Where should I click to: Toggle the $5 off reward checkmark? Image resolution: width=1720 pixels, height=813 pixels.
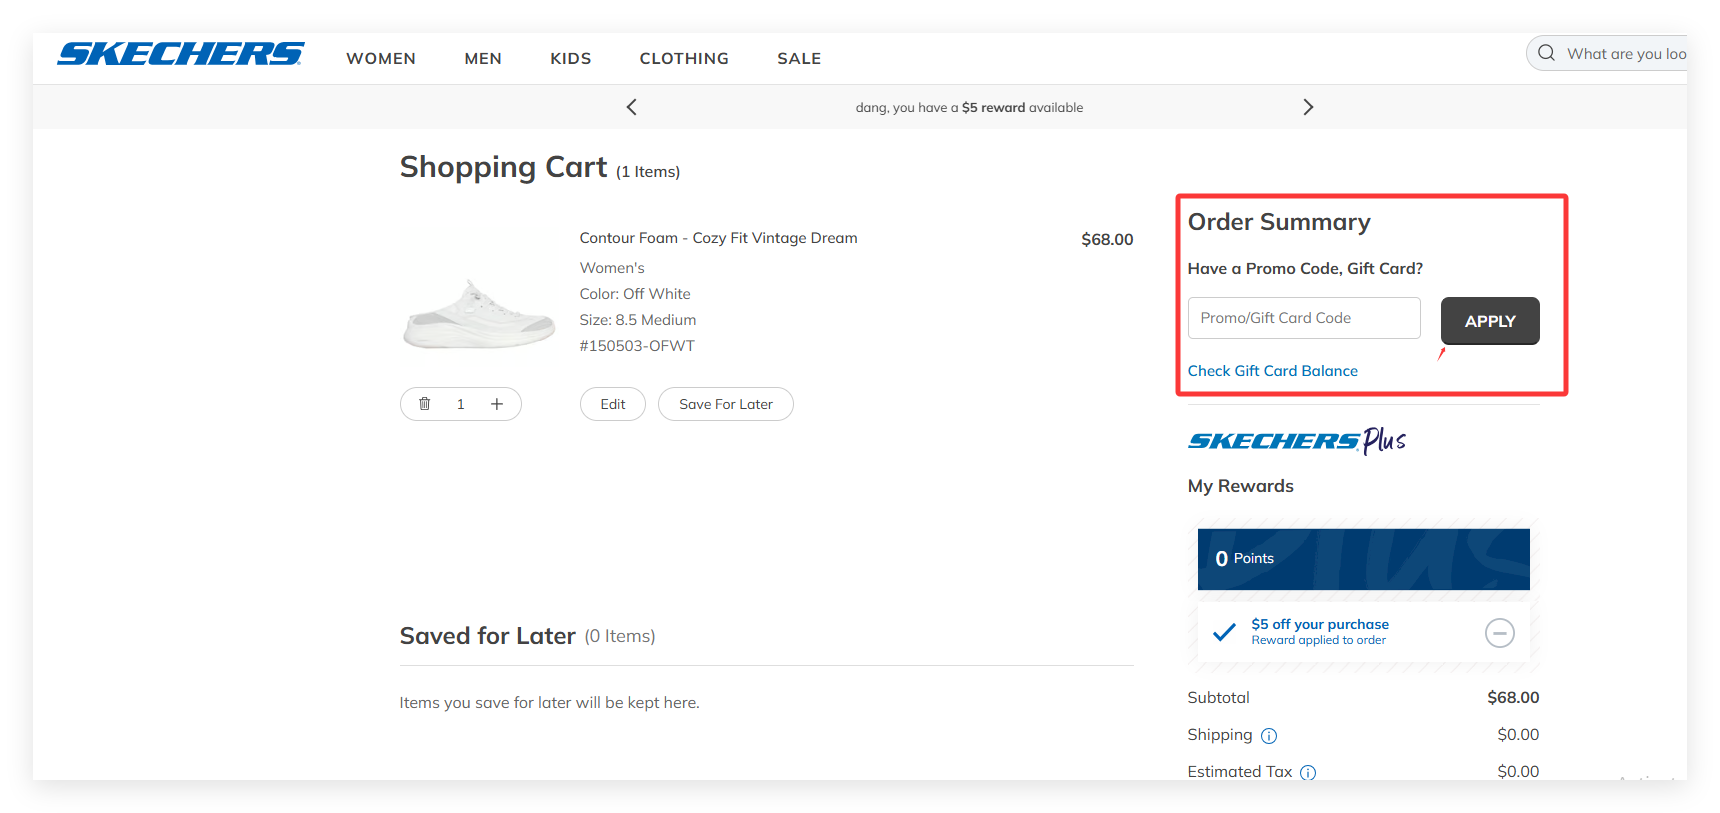pos(1224,632)
